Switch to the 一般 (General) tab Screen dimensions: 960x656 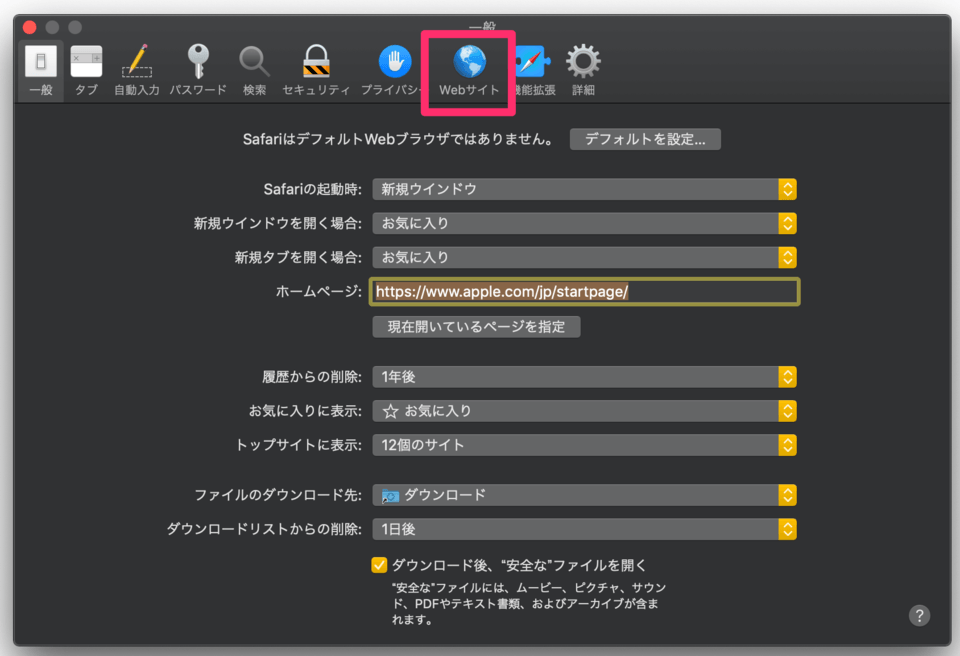[x=39, y=63]
